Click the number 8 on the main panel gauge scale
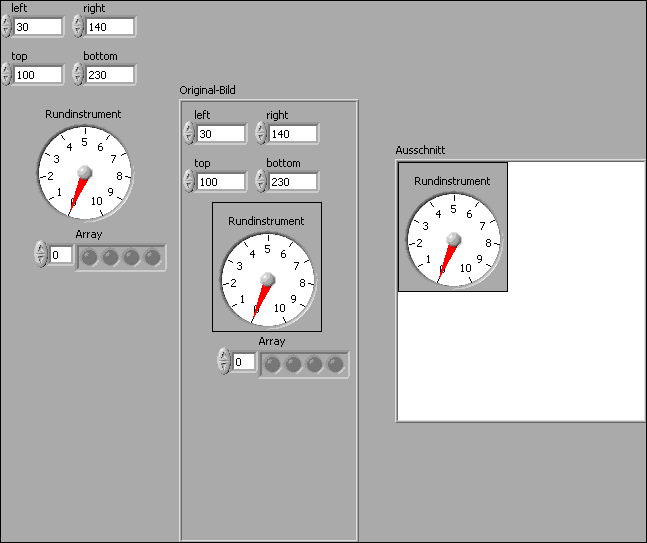 pos(119,176)
